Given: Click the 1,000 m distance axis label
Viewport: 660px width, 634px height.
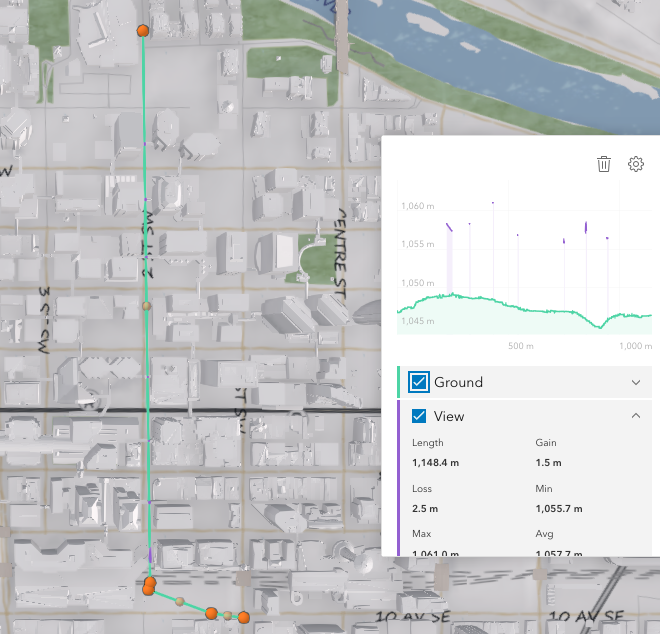Looking at the screenshot, I should click(636, 346).
